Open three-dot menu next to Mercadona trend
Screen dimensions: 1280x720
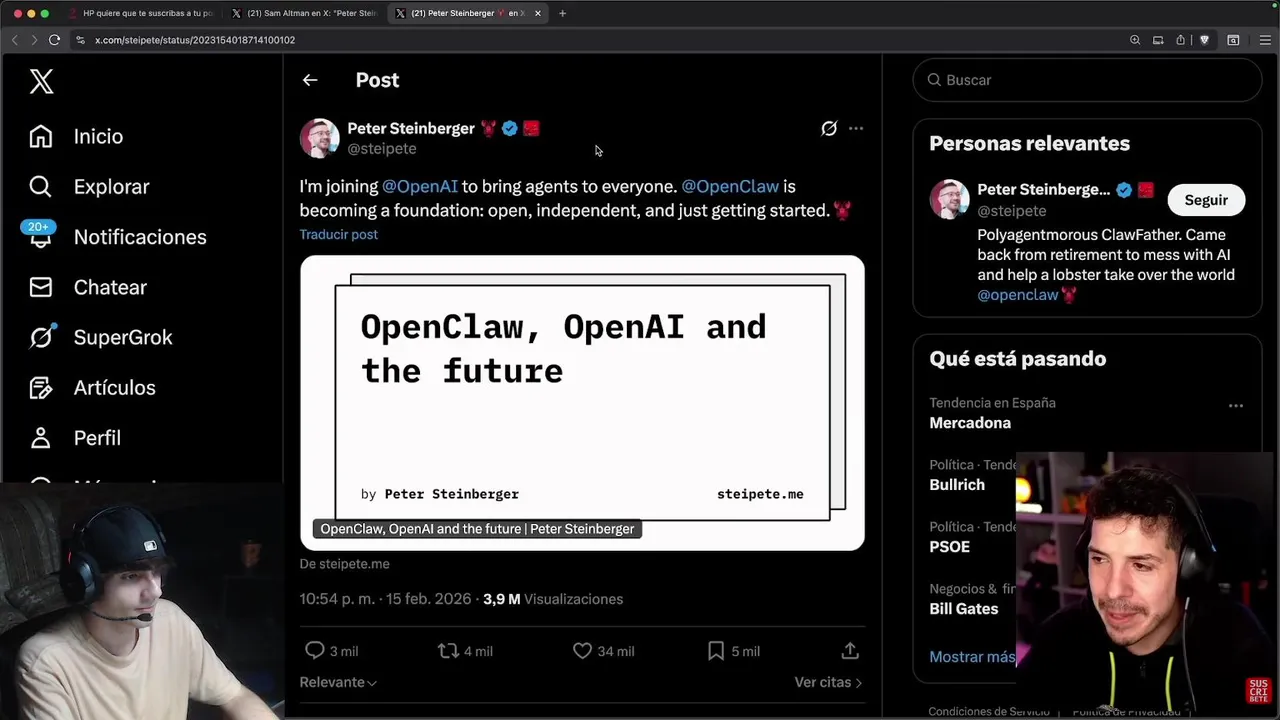[x=1236, y=406]
